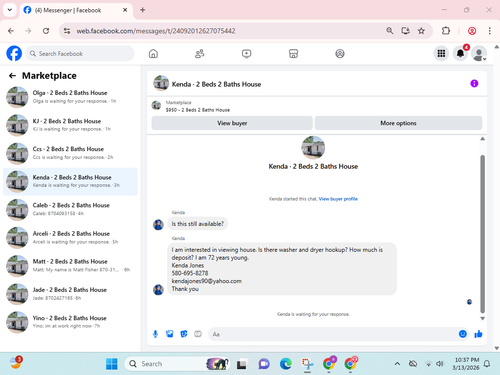Click the Chrome profile icon in toolbar
This screenshot has width=500, height=375.
(472, 31)
